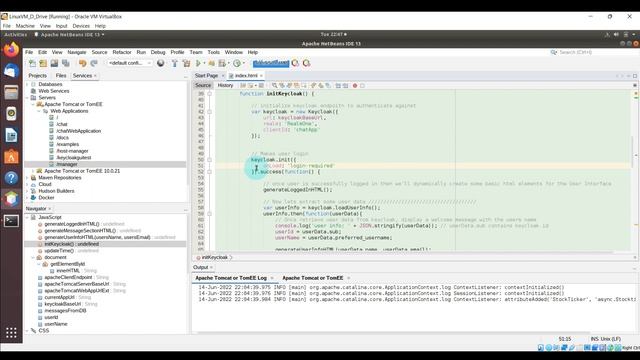Image resolution: width=640 pixels, height=360 pixels.
Task: Expand the Maven Repositories node
Action: click(x=28, y=178)
